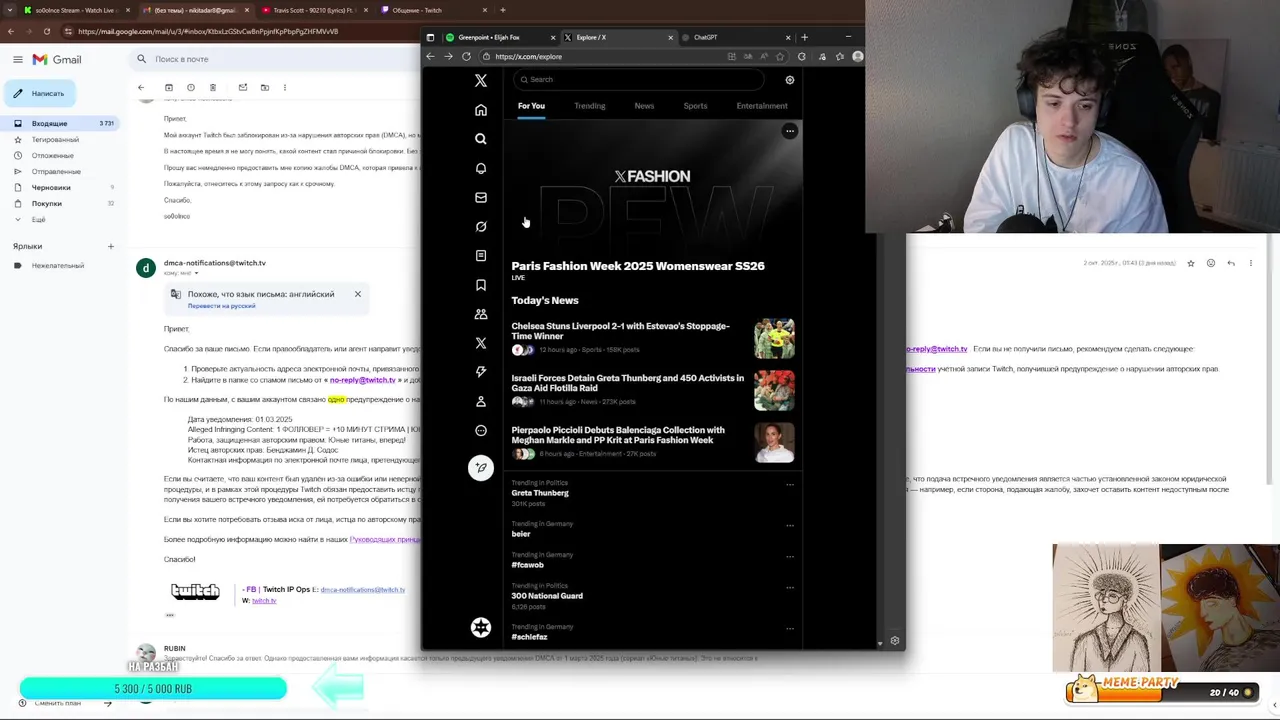Open Premium X icon in sidebar

481,343
